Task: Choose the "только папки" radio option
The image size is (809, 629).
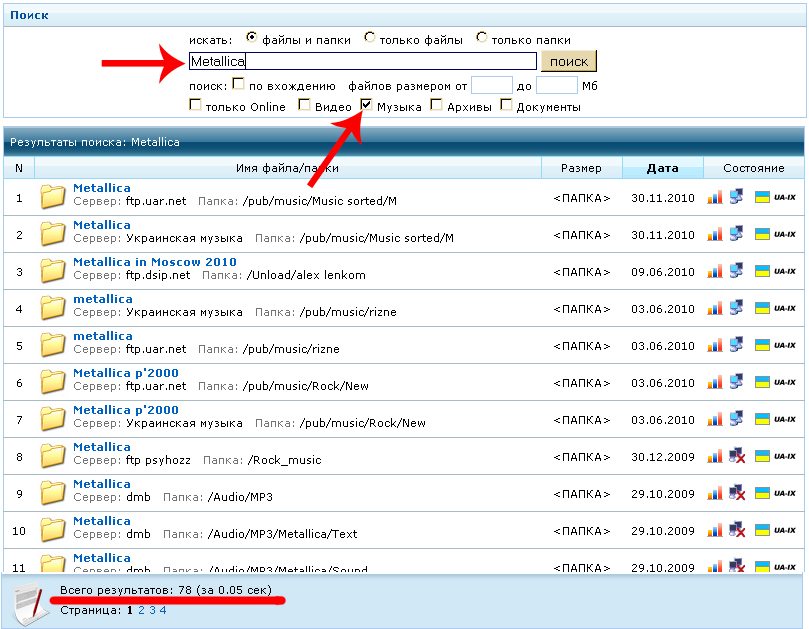Action: tap(481, 38)
